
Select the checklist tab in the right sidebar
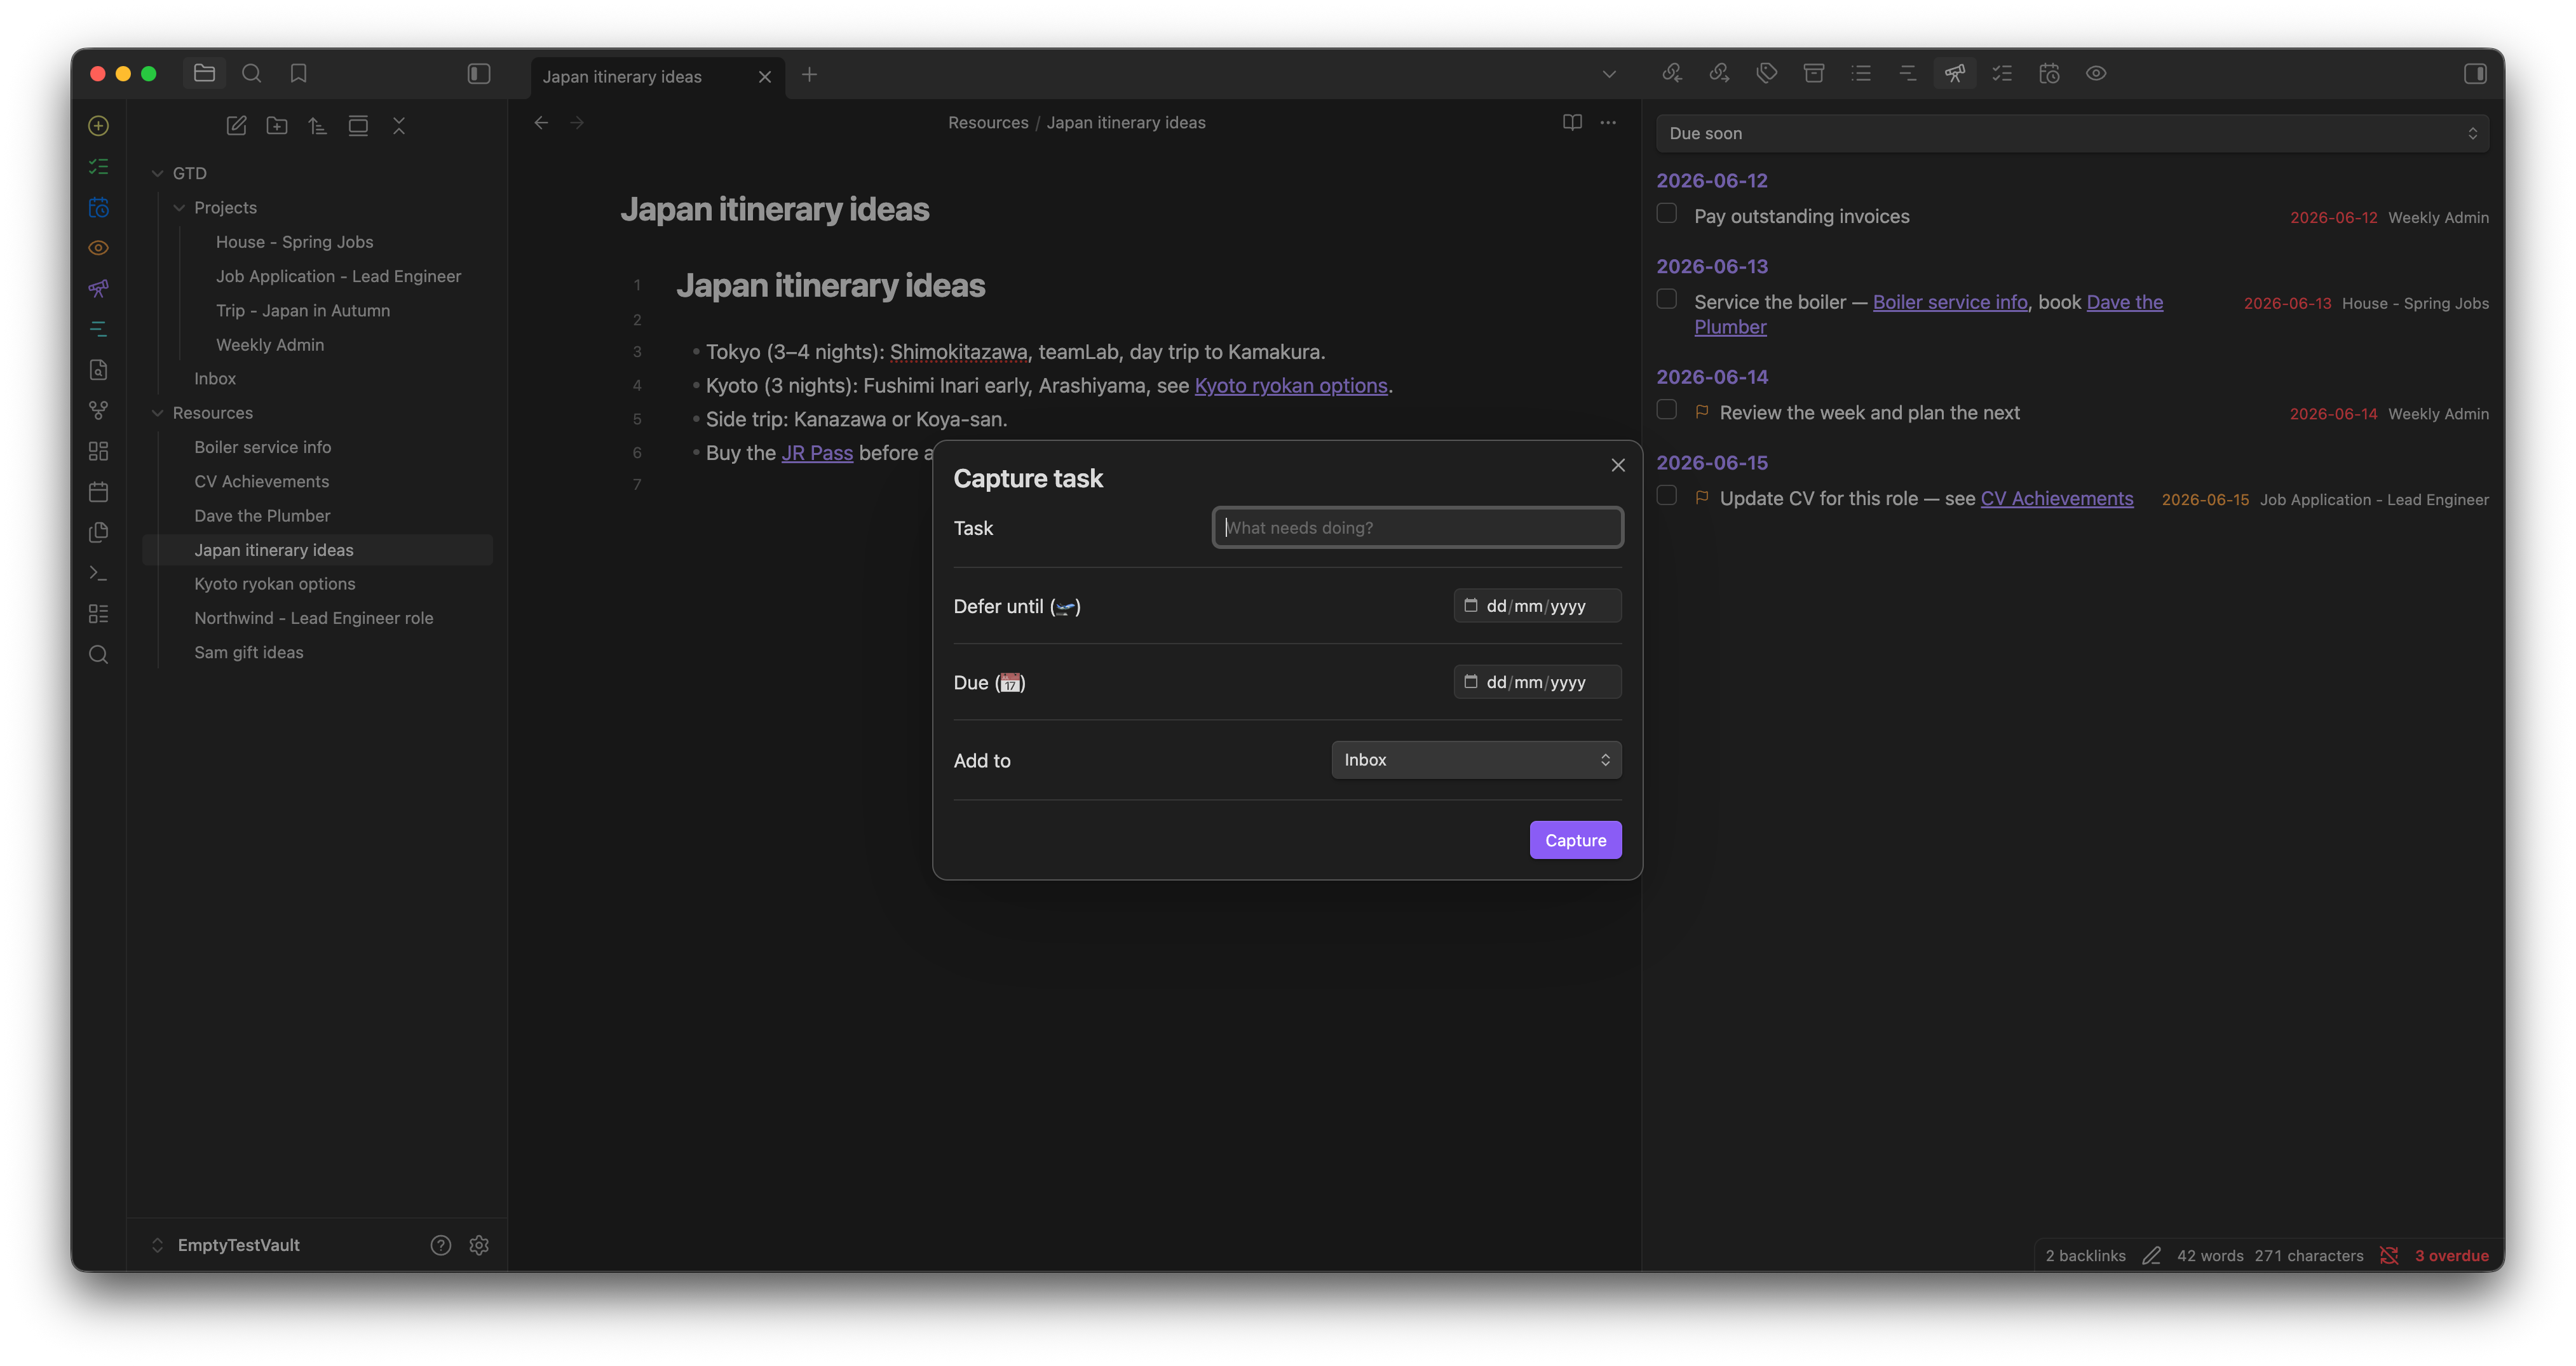coord(2002,73)
